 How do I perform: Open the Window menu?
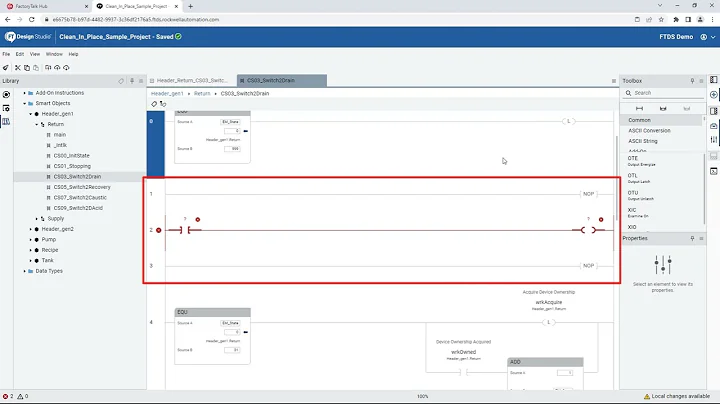click(54, 54)
